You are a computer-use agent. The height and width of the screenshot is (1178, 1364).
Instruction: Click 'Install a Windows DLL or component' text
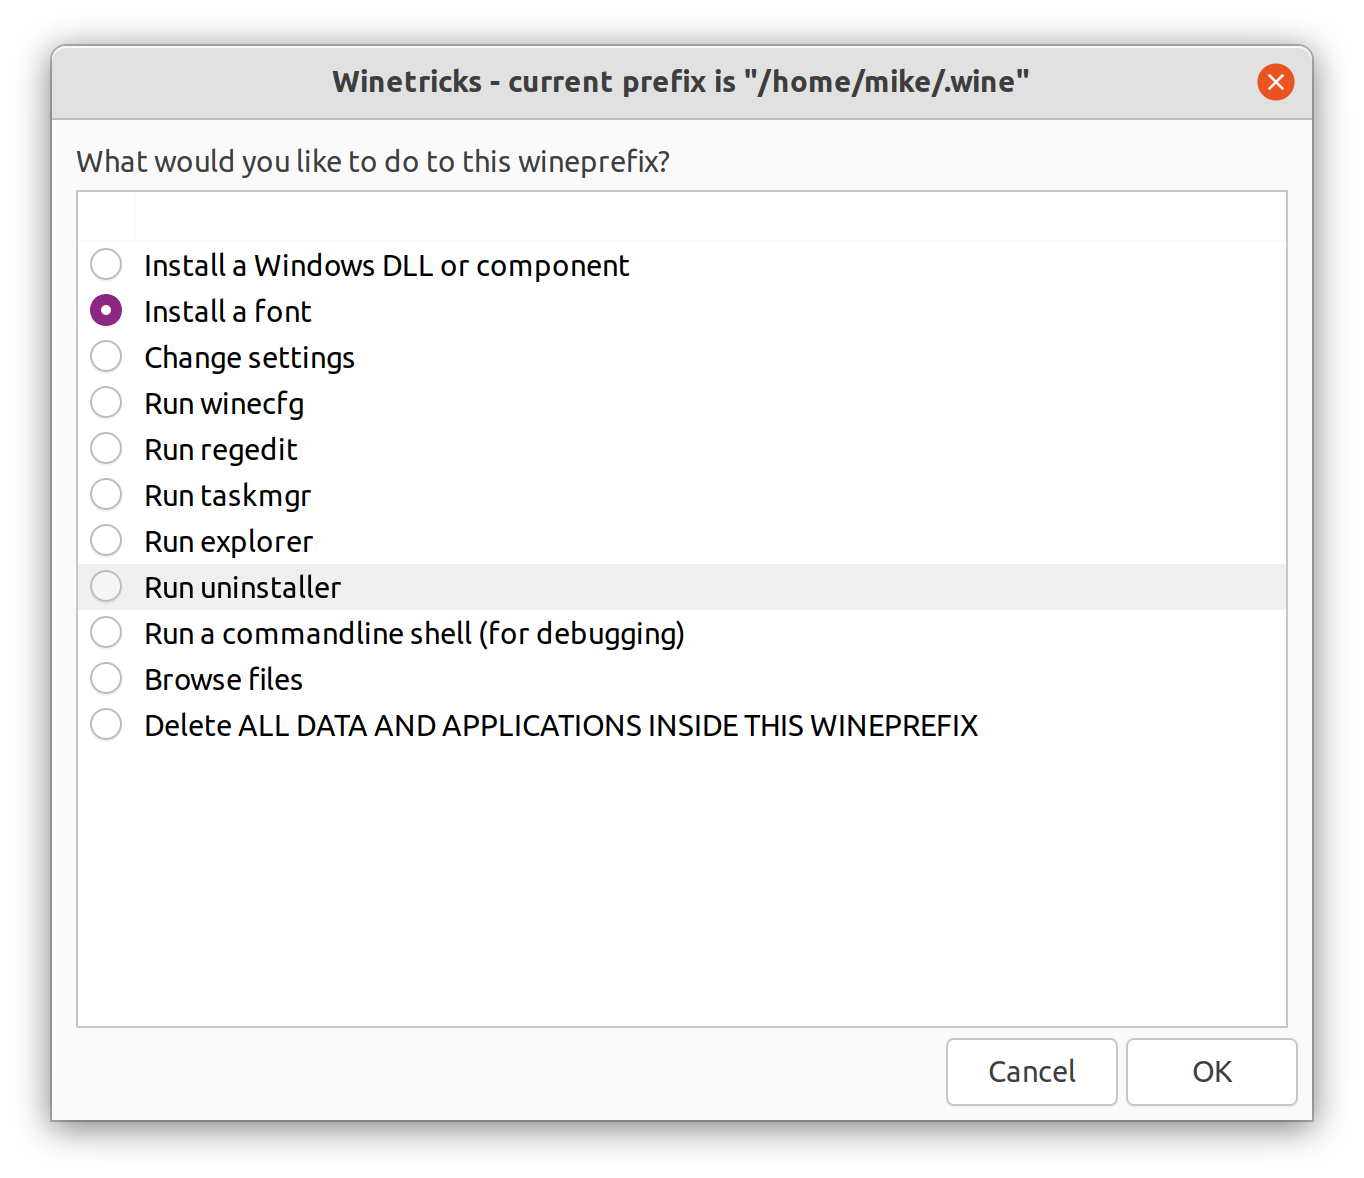[x=387, y=266]
